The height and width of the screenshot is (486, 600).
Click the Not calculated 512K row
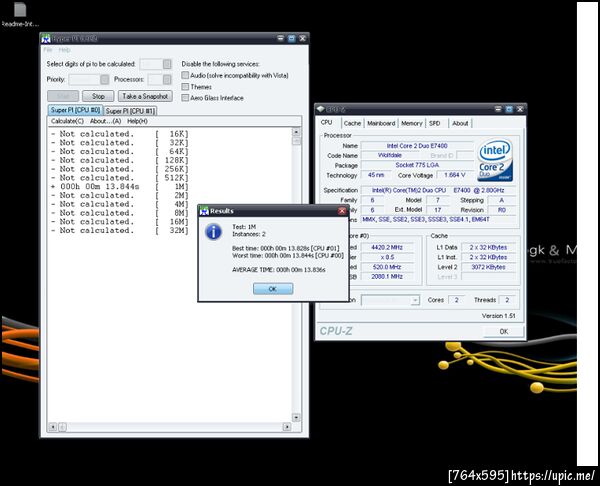120,178
